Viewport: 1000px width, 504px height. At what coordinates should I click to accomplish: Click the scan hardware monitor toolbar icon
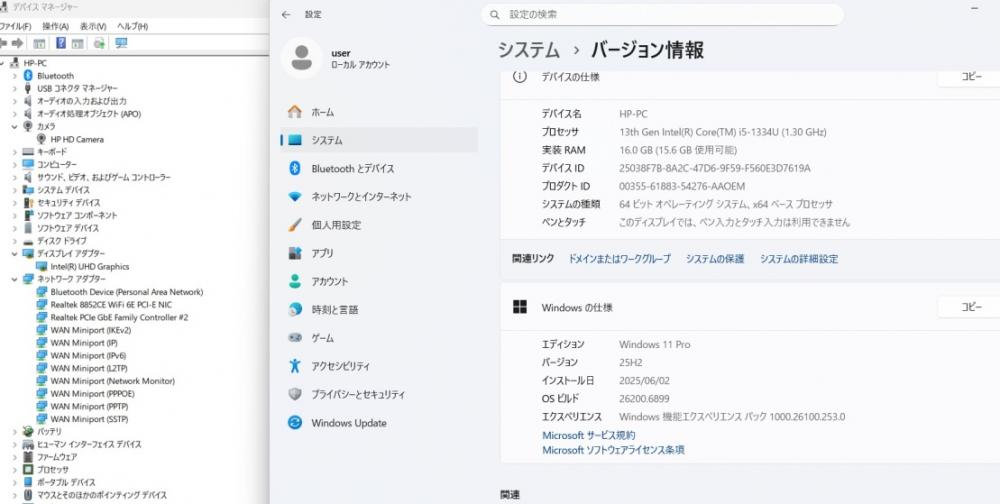121,43
